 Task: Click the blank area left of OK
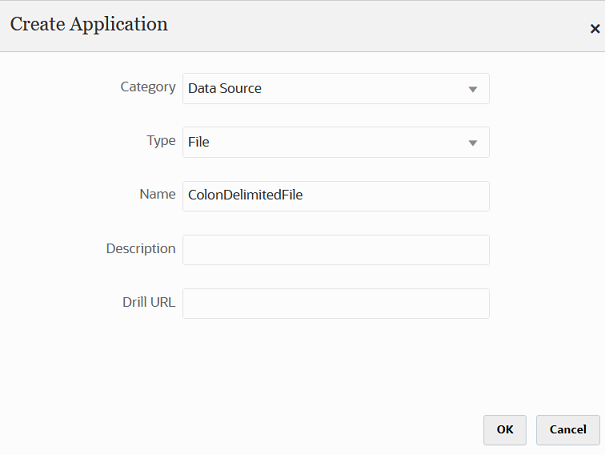[300, 429]
